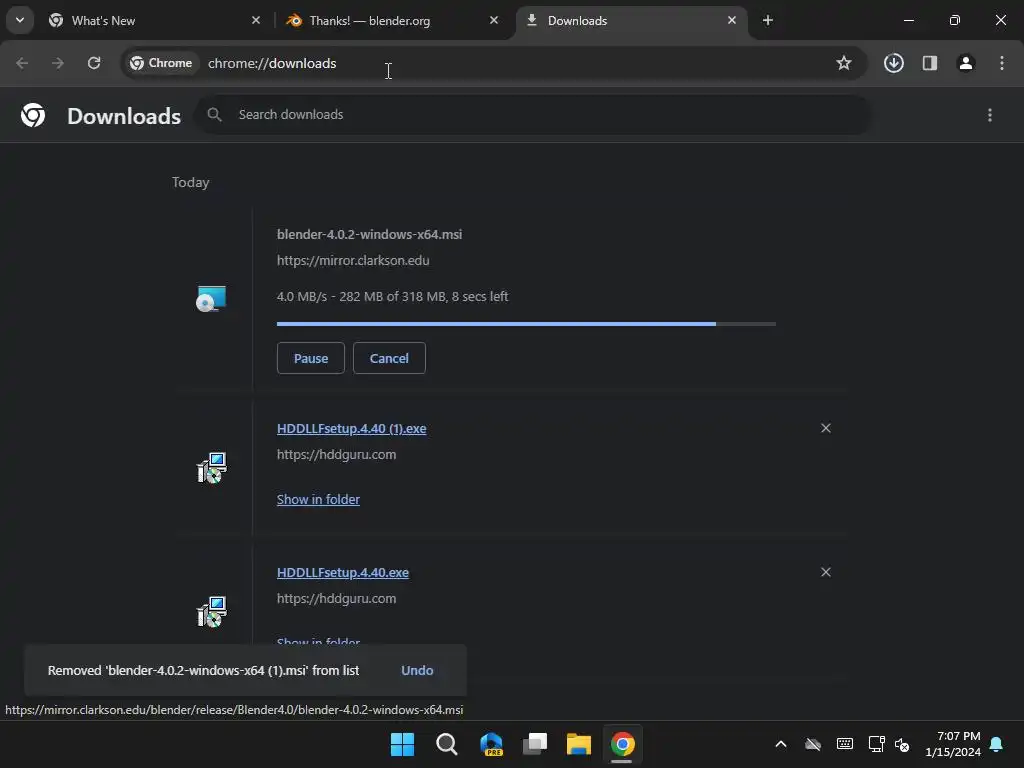Viewport: 1024px width, 768px height.
Task: Close the blender.org tab
Action: [494, 20]
